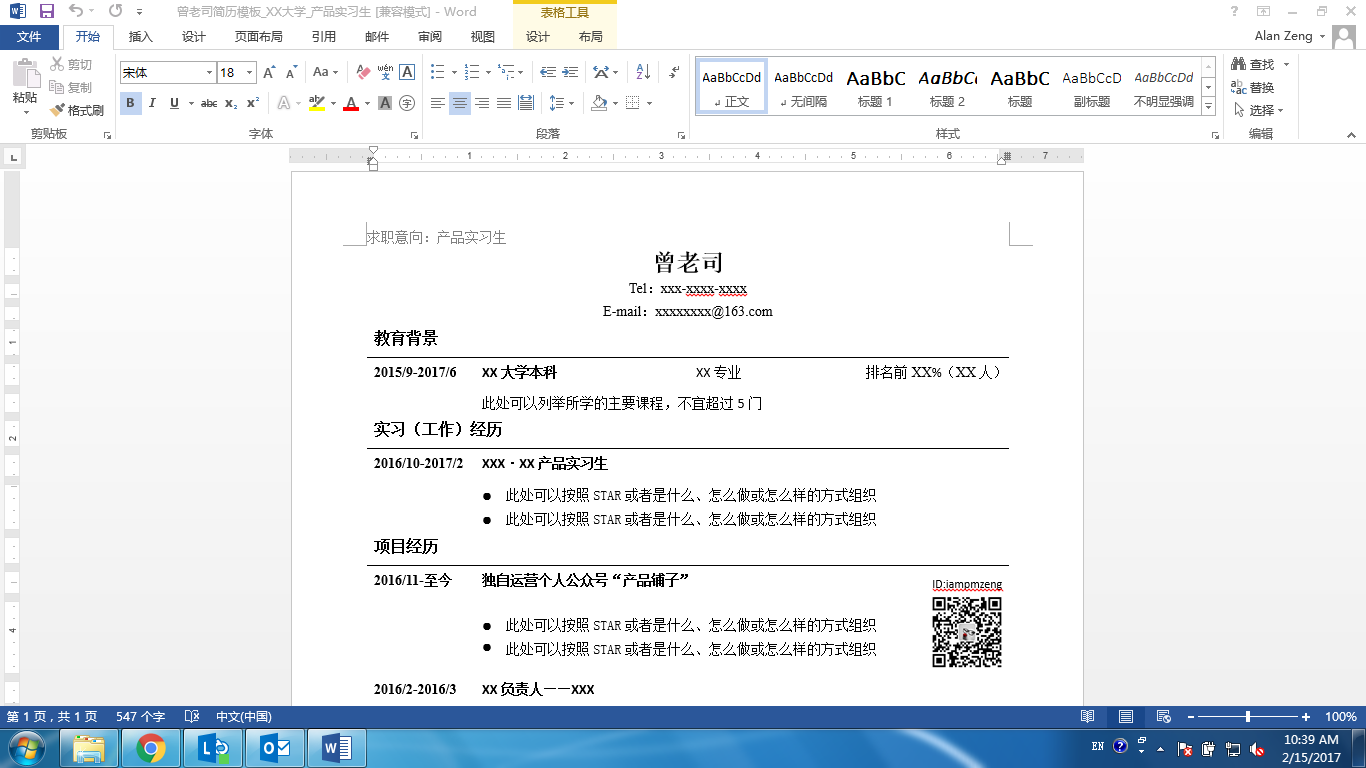This screenshot has height=768, width=1366.
Task: Click the Save icon in quick access toolbar
Action: coord(46,12)
